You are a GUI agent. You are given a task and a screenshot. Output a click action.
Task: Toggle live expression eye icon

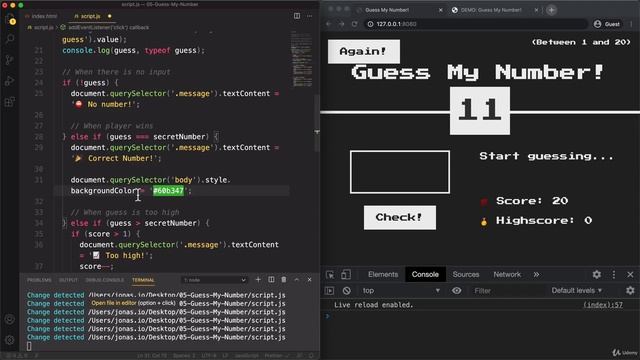tap(456, 291)
